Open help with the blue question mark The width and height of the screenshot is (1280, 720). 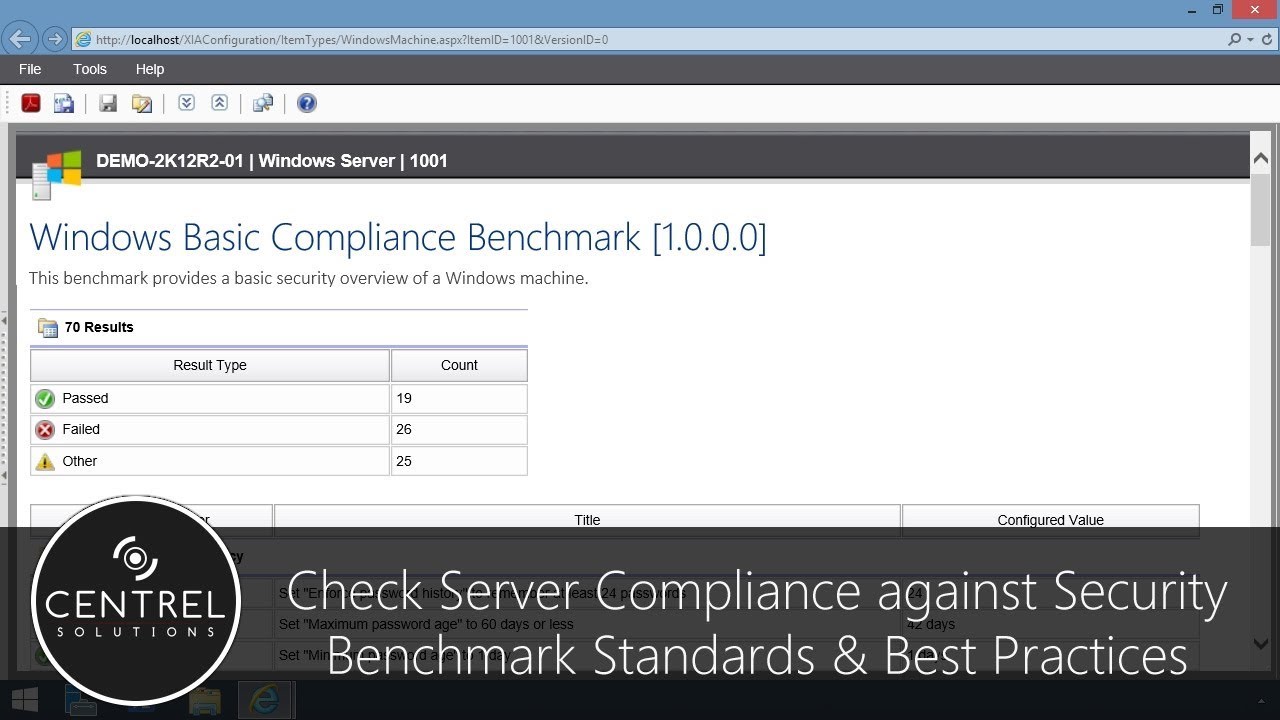pos(307,103)
